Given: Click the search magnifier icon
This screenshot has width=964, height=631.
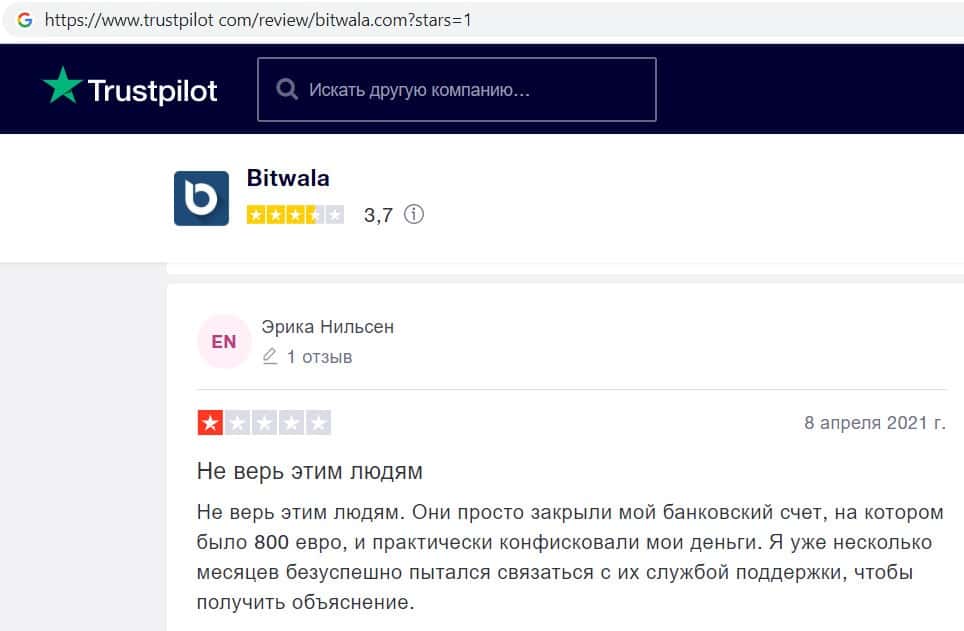Looking at the screenshot, I should (x=287, y=89).
